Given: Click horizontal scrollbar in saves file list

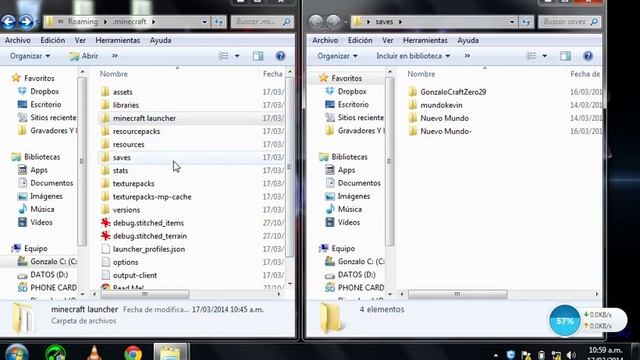Looking at the screenshot, I should pos(457,294).
